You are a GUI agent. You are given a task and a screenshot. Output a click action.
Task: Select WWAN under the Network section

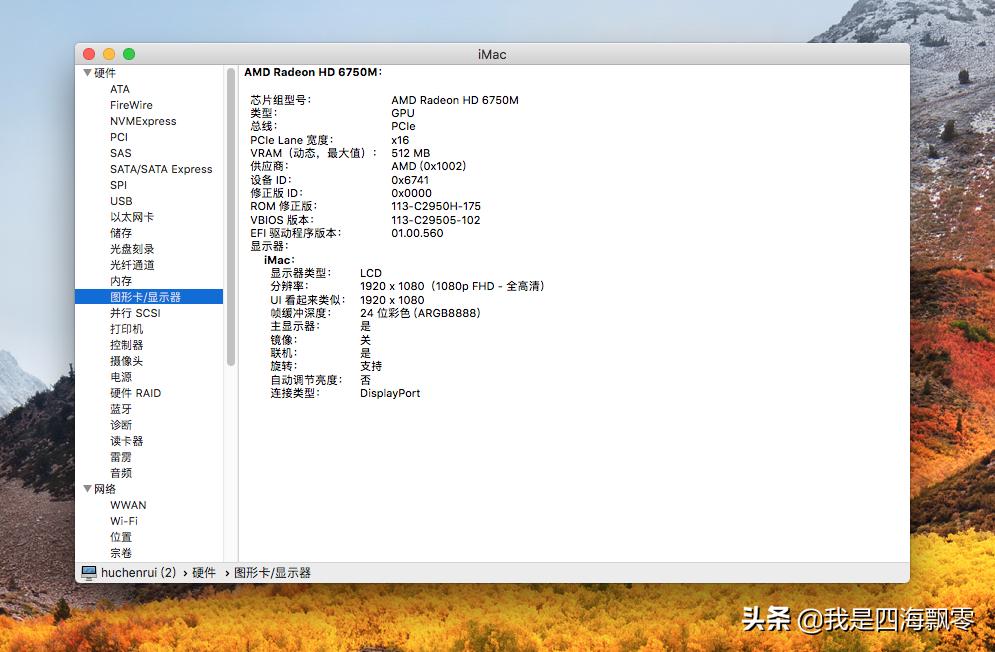coord(127,505)
